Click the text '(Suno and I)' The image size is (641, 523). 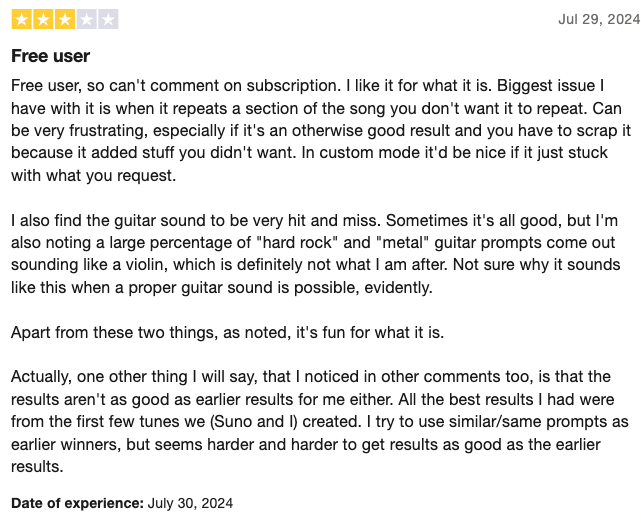pyautogui.click(x=253, y=422)
